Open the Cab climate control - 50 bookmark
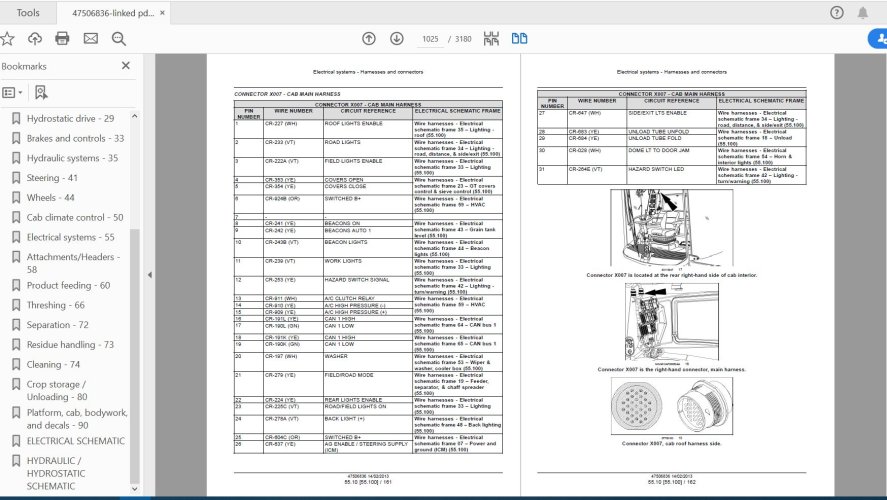This screenshot has width=887, height=500. tap(75, 217)
